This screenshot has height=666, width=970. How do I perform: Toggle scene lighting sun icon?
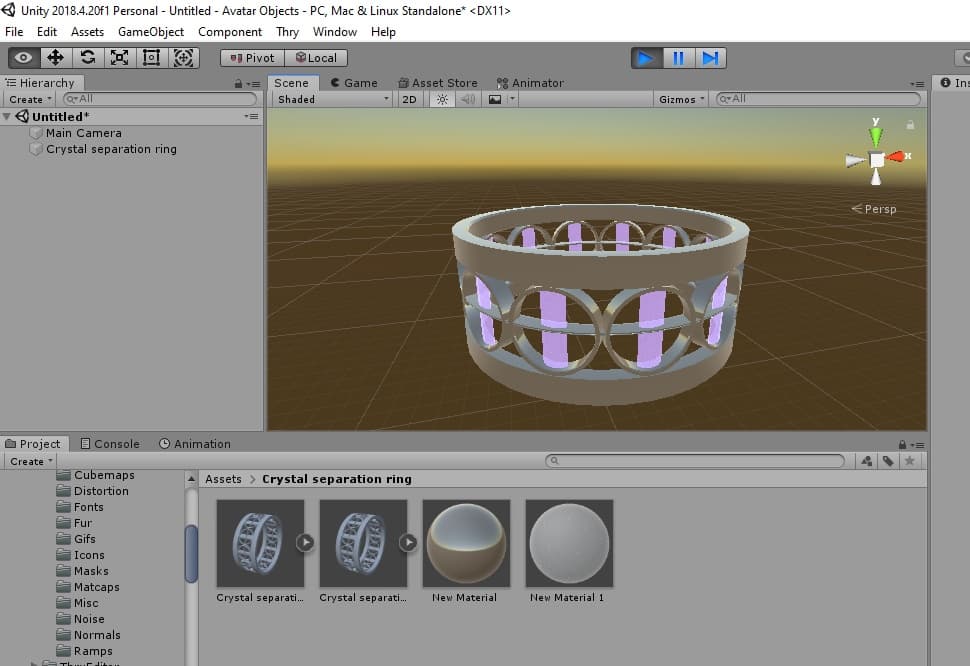click(x=441, y=99)
